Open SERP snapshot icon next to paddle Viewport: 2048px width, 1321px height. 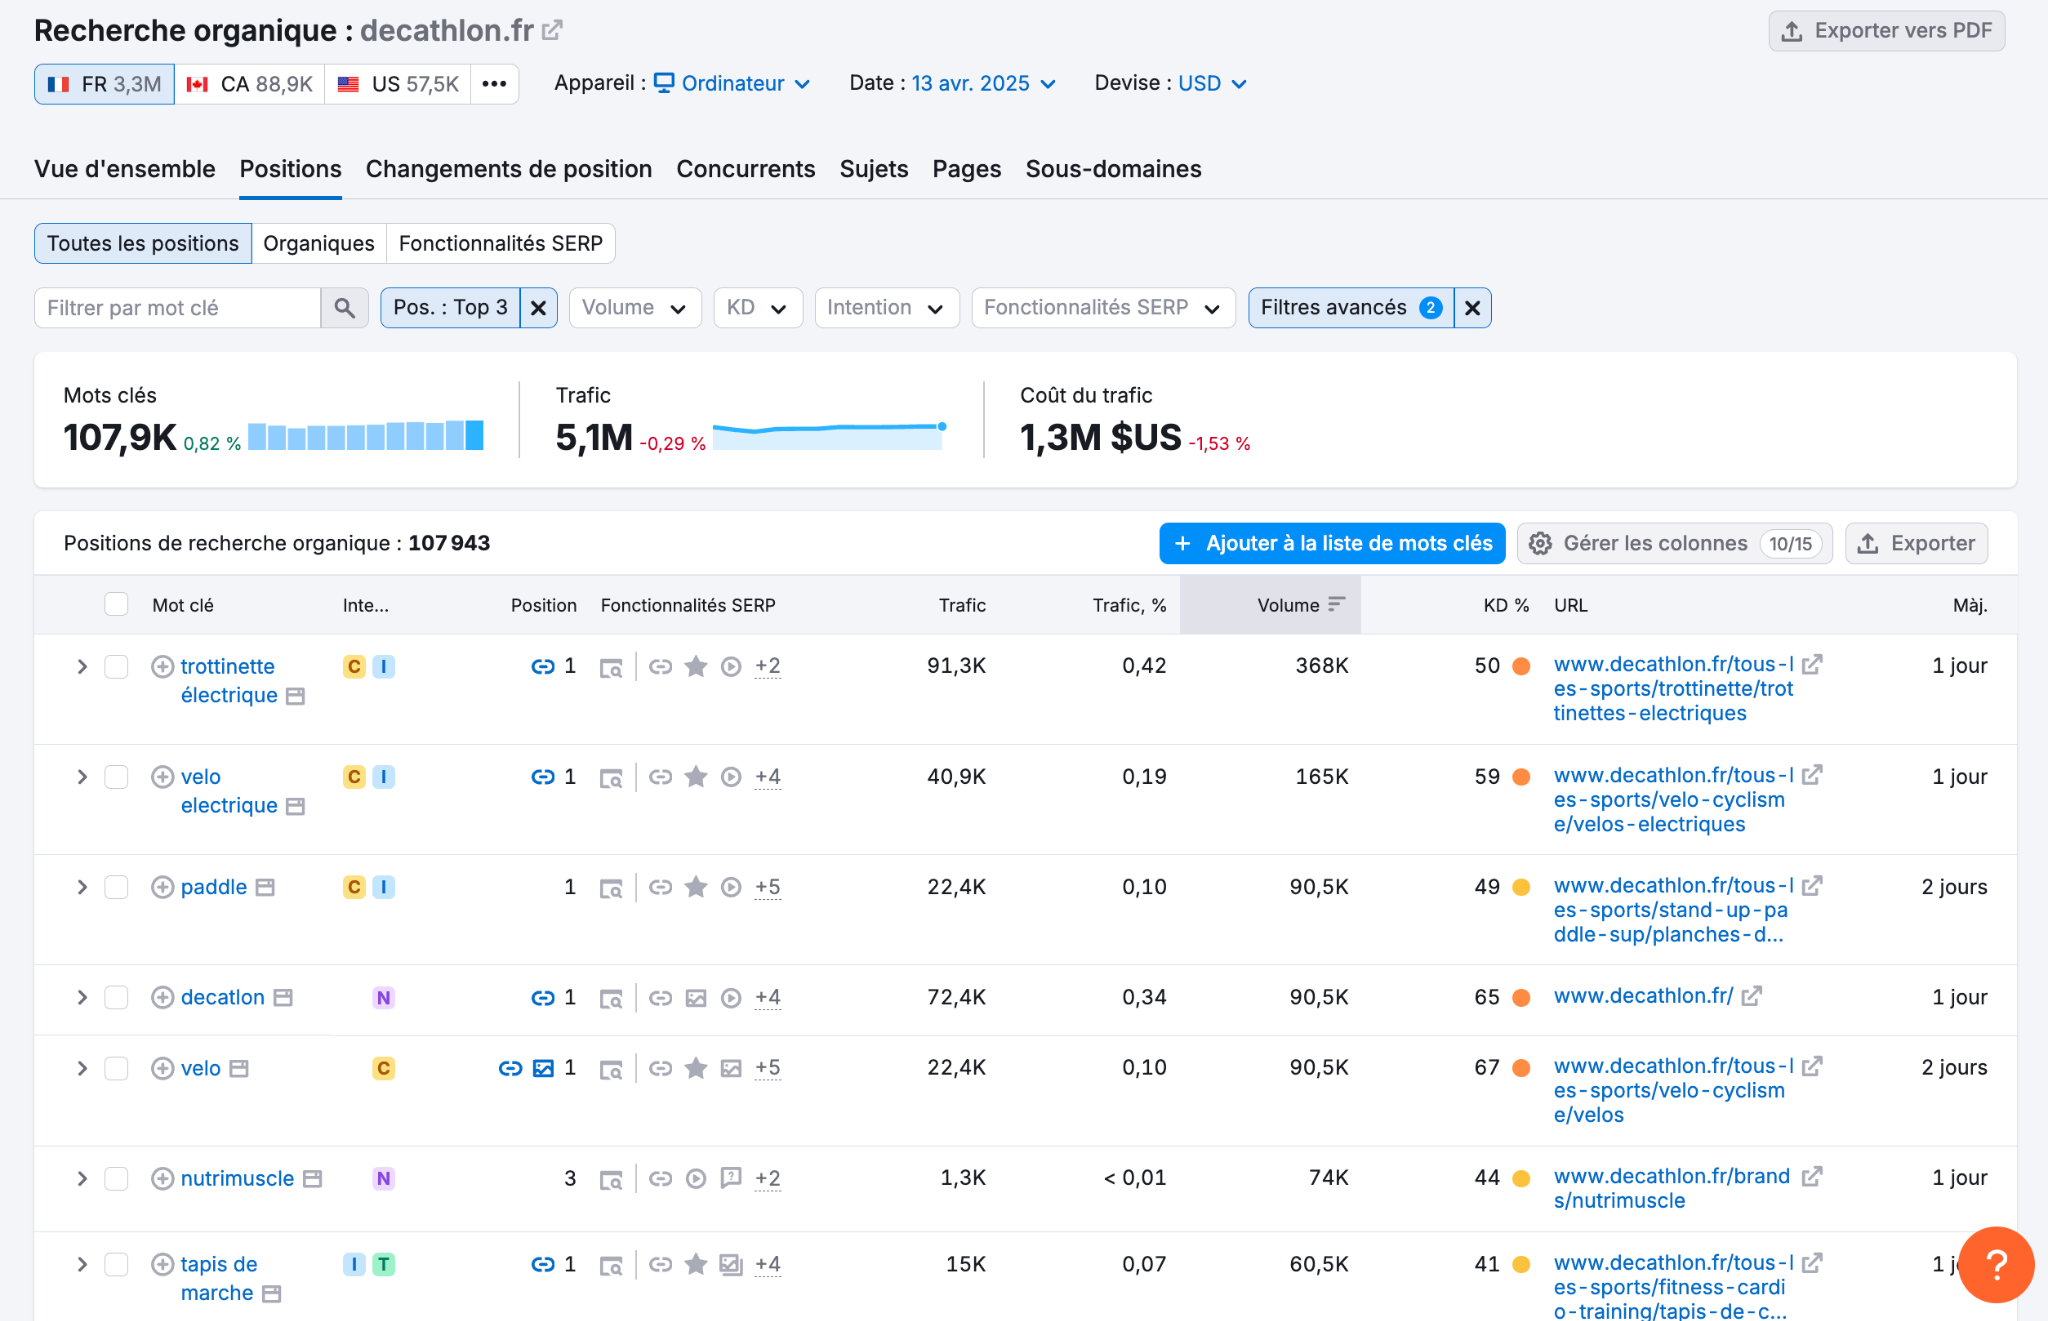click(265, 888)
